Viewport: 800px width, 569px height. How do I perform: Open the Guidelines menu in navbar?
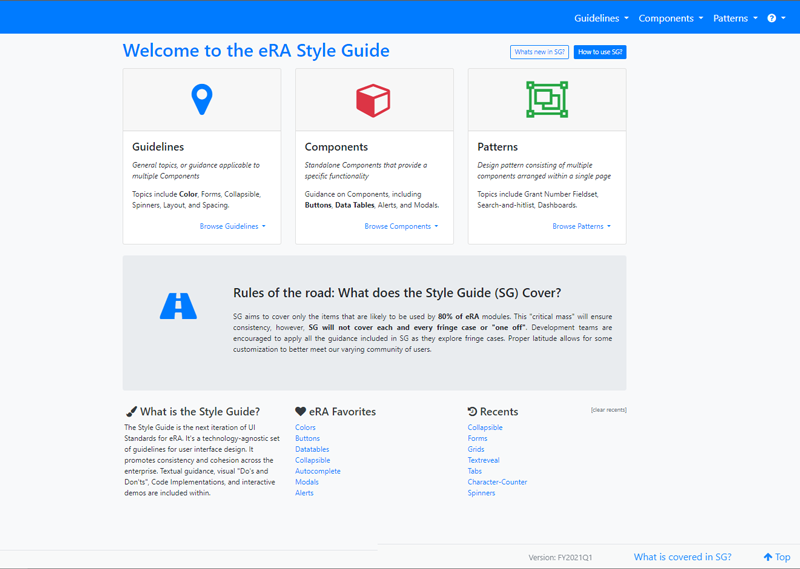pos(601,18)
